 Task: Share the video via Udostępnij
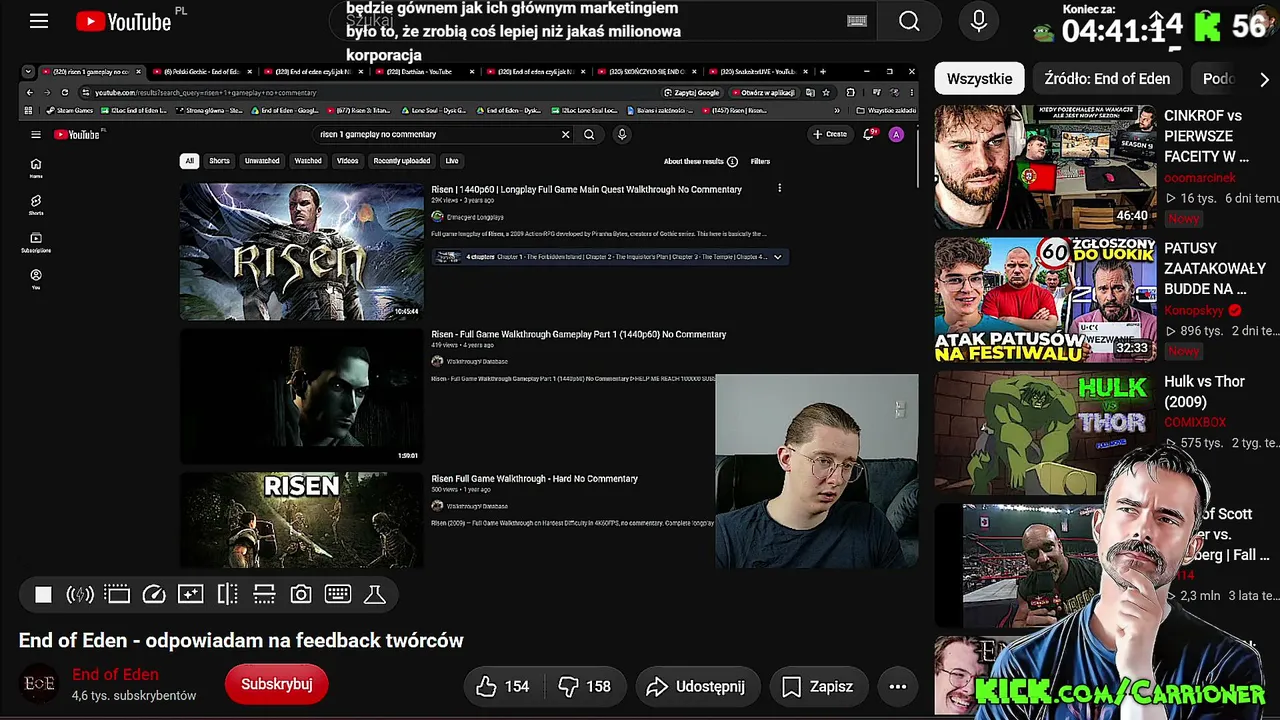click(x=696, y=686)
